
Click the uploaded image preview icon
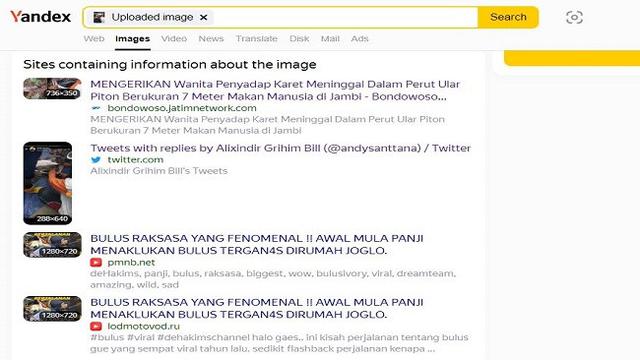[x=99, y=17]
